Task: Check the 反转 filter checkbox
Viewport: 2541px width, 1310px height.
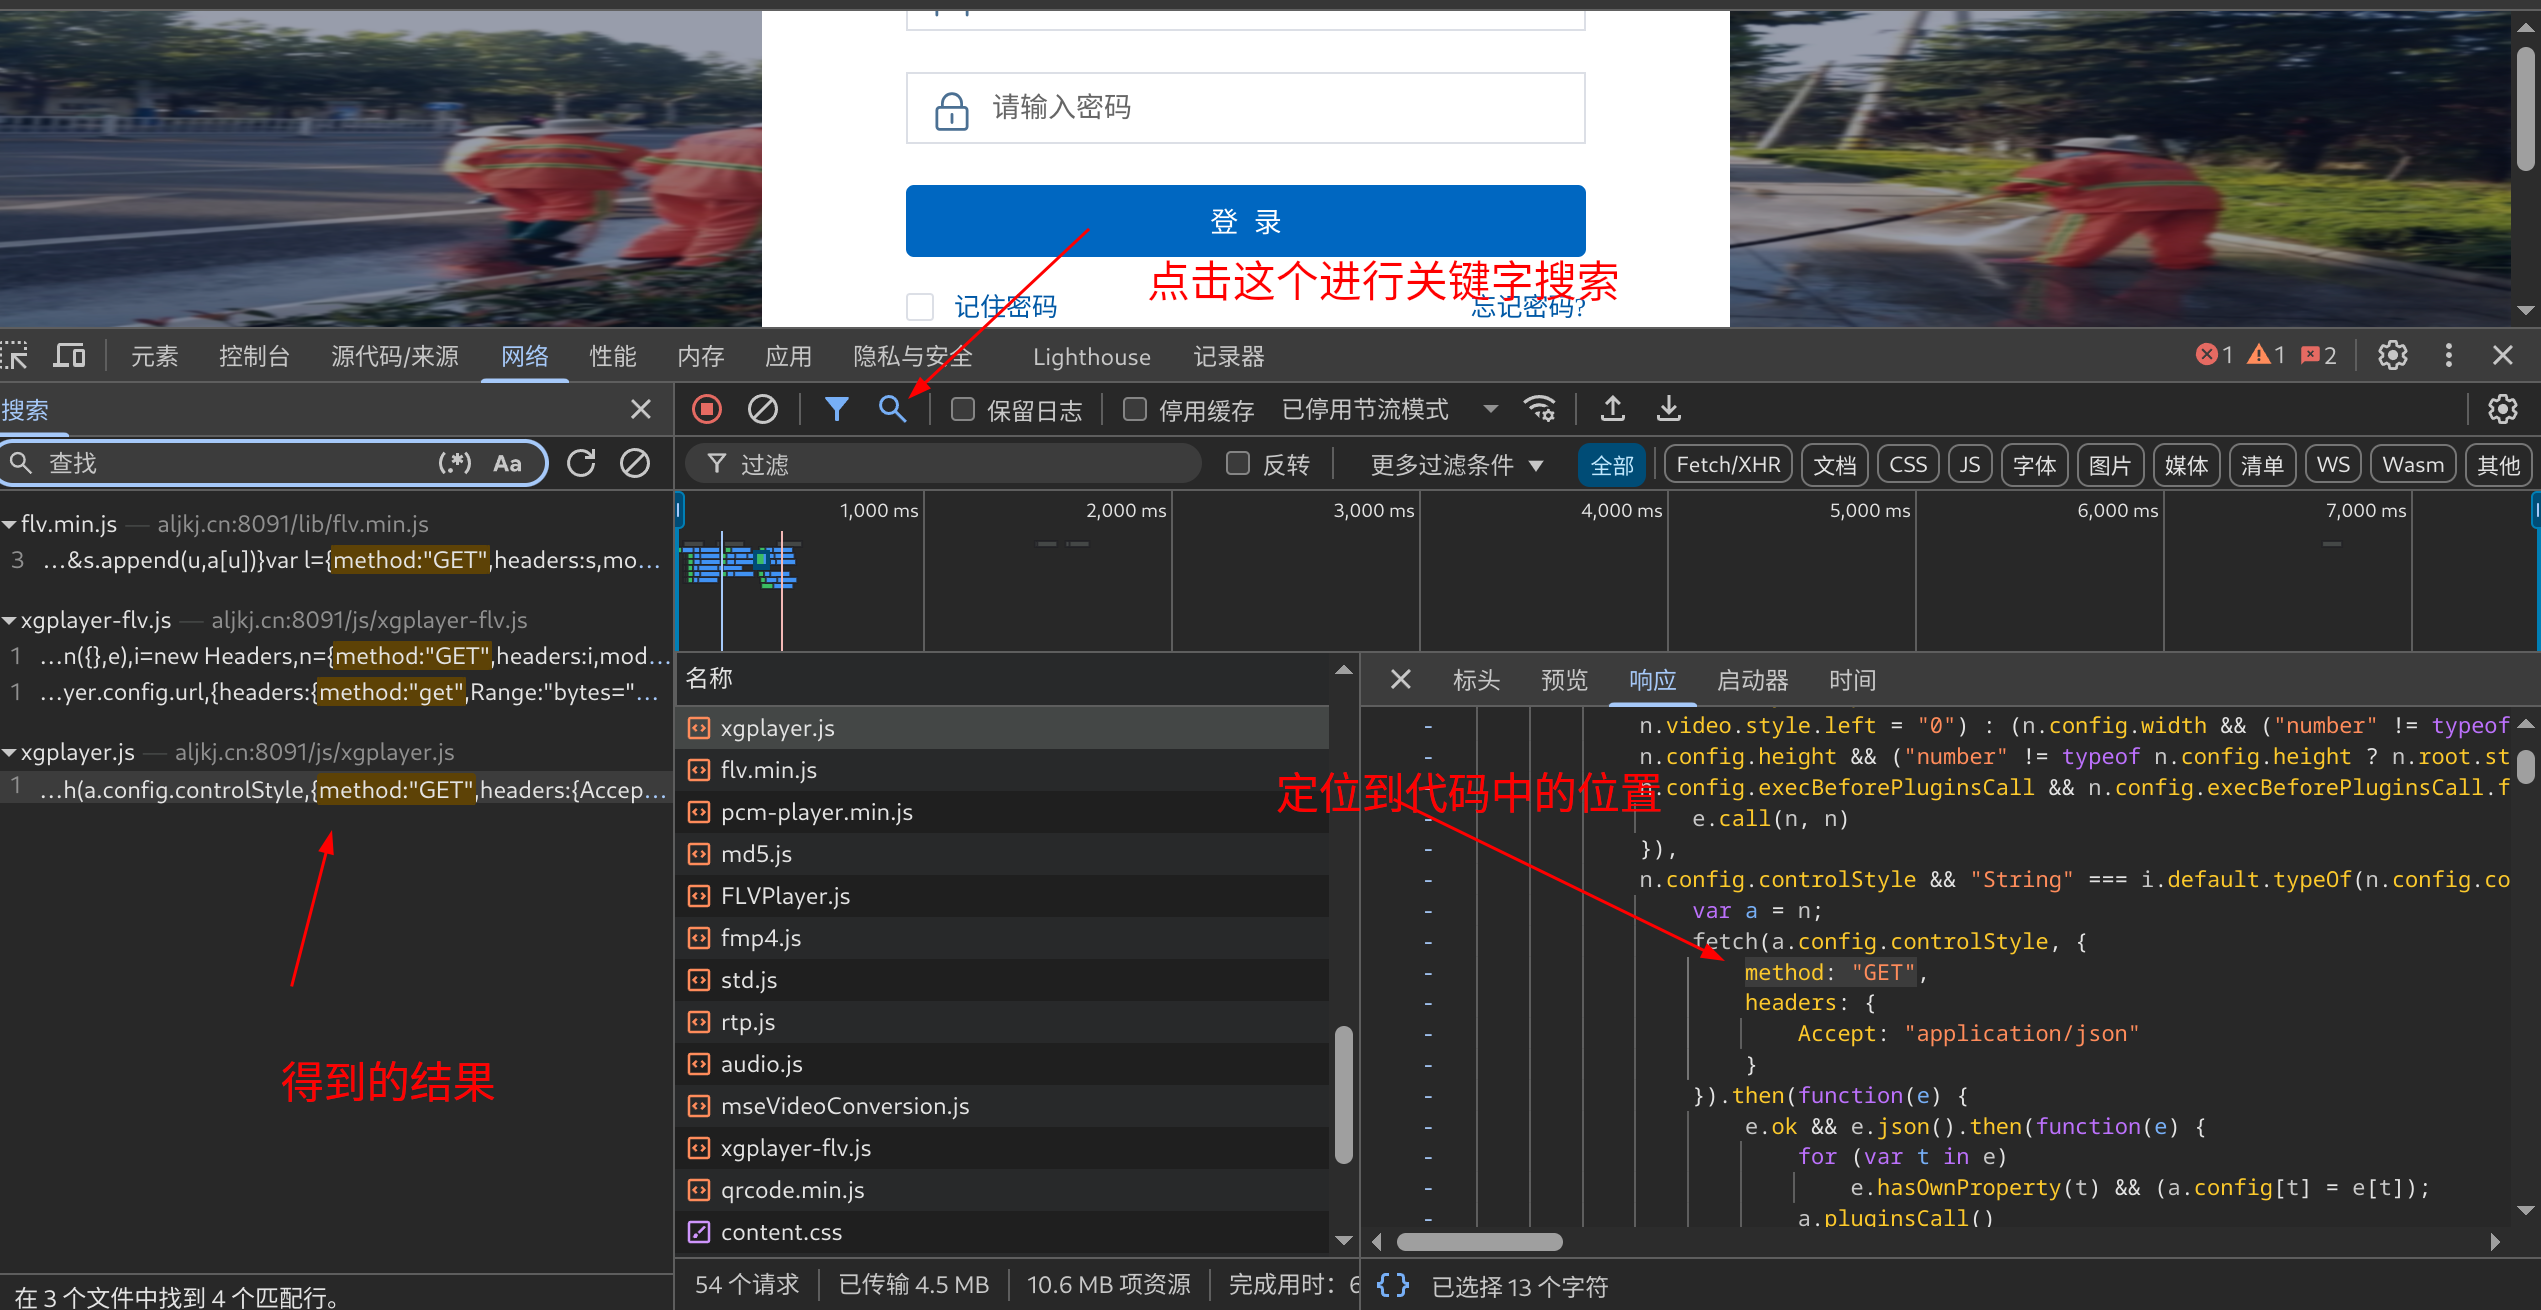Action: pyautogui.click(x=1238, y=464)
